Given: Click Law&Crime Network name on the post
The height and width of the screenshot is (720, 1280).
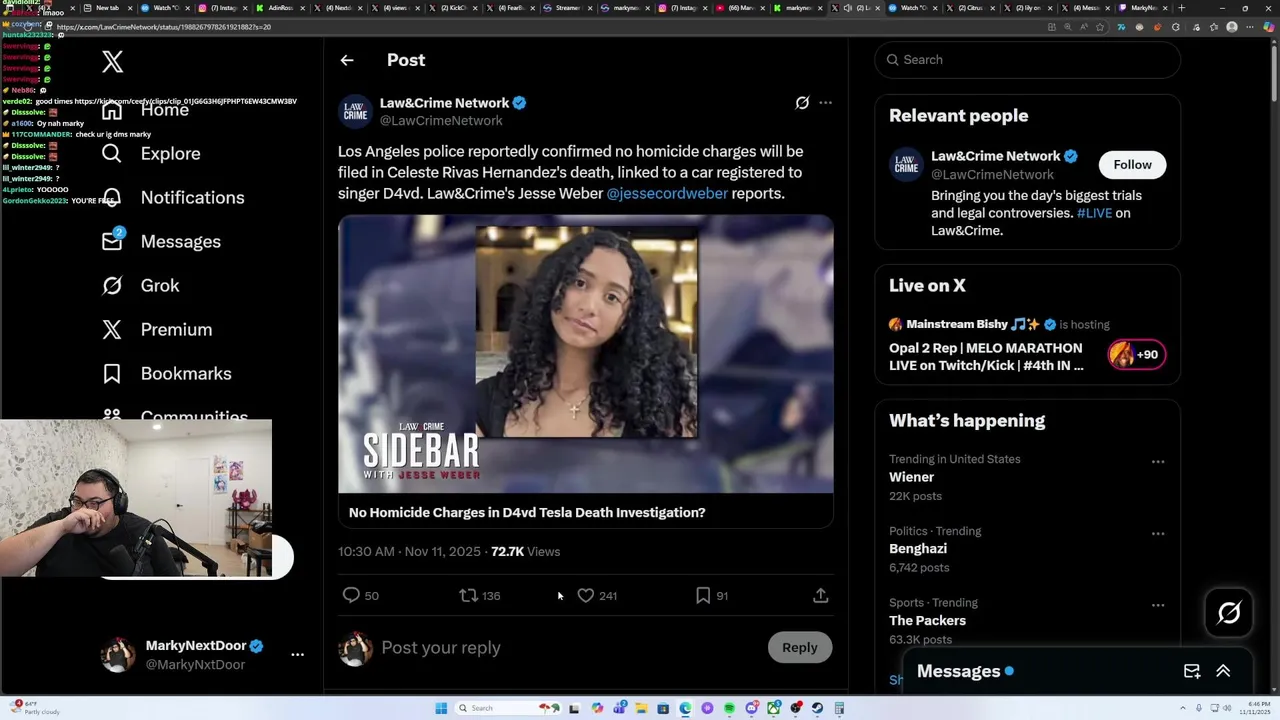Looking at the screenshot, I should tap(444, 103).
